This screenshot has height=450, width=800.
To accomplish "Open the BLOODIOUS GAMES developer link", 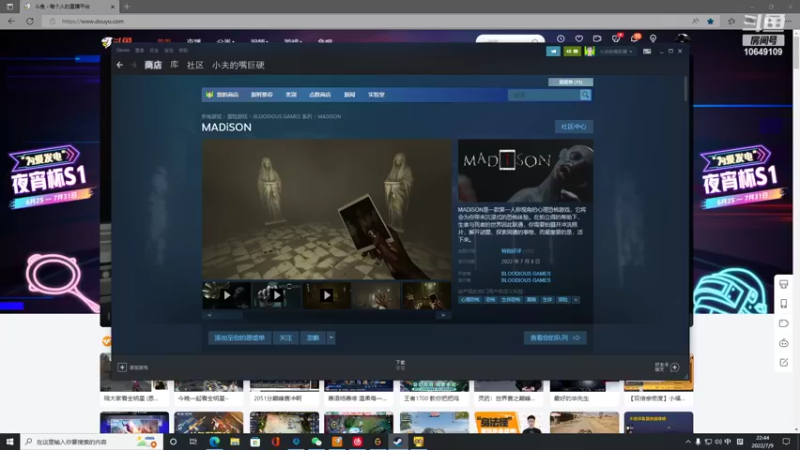I will point(526,273).
